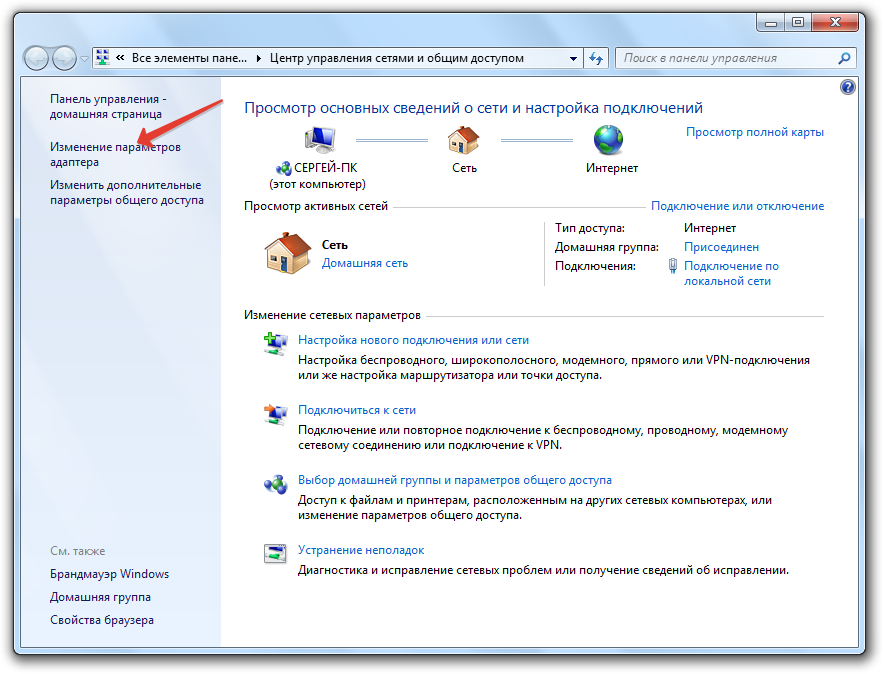Click the Просмотр активных сетей heading
The image size is (884, 674).
click(316, 206)
